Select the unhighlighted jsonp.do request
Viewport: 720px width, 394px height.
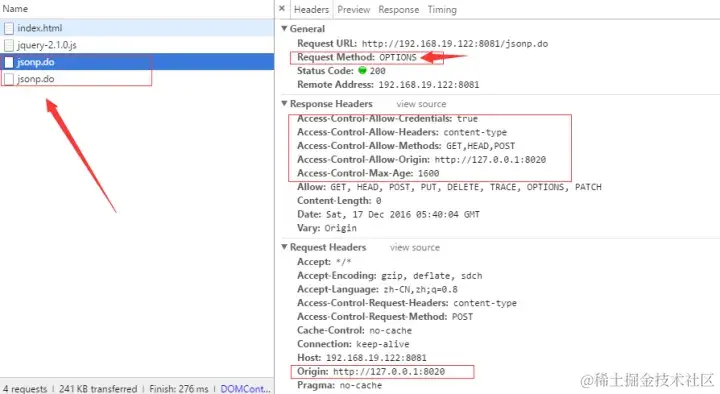pyautogui.click(x=137, y=79)
